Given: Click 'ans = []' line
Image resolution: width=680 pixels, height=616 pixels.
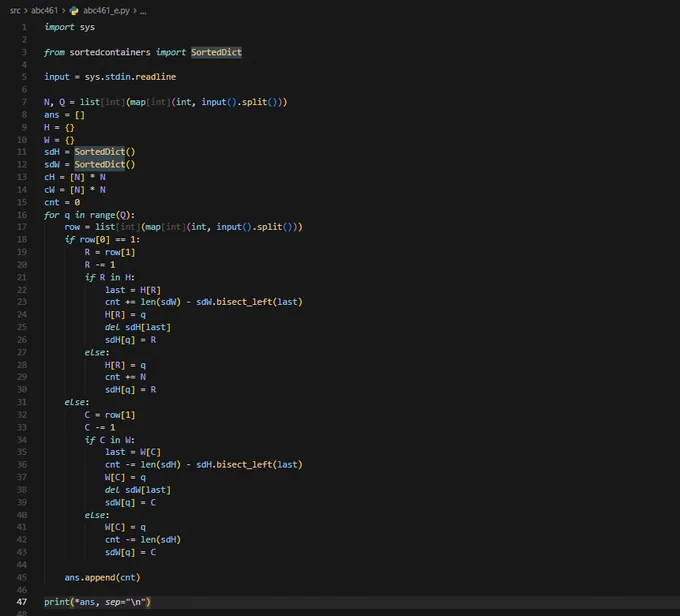Looking at the screenshot, I should [64, 115].
